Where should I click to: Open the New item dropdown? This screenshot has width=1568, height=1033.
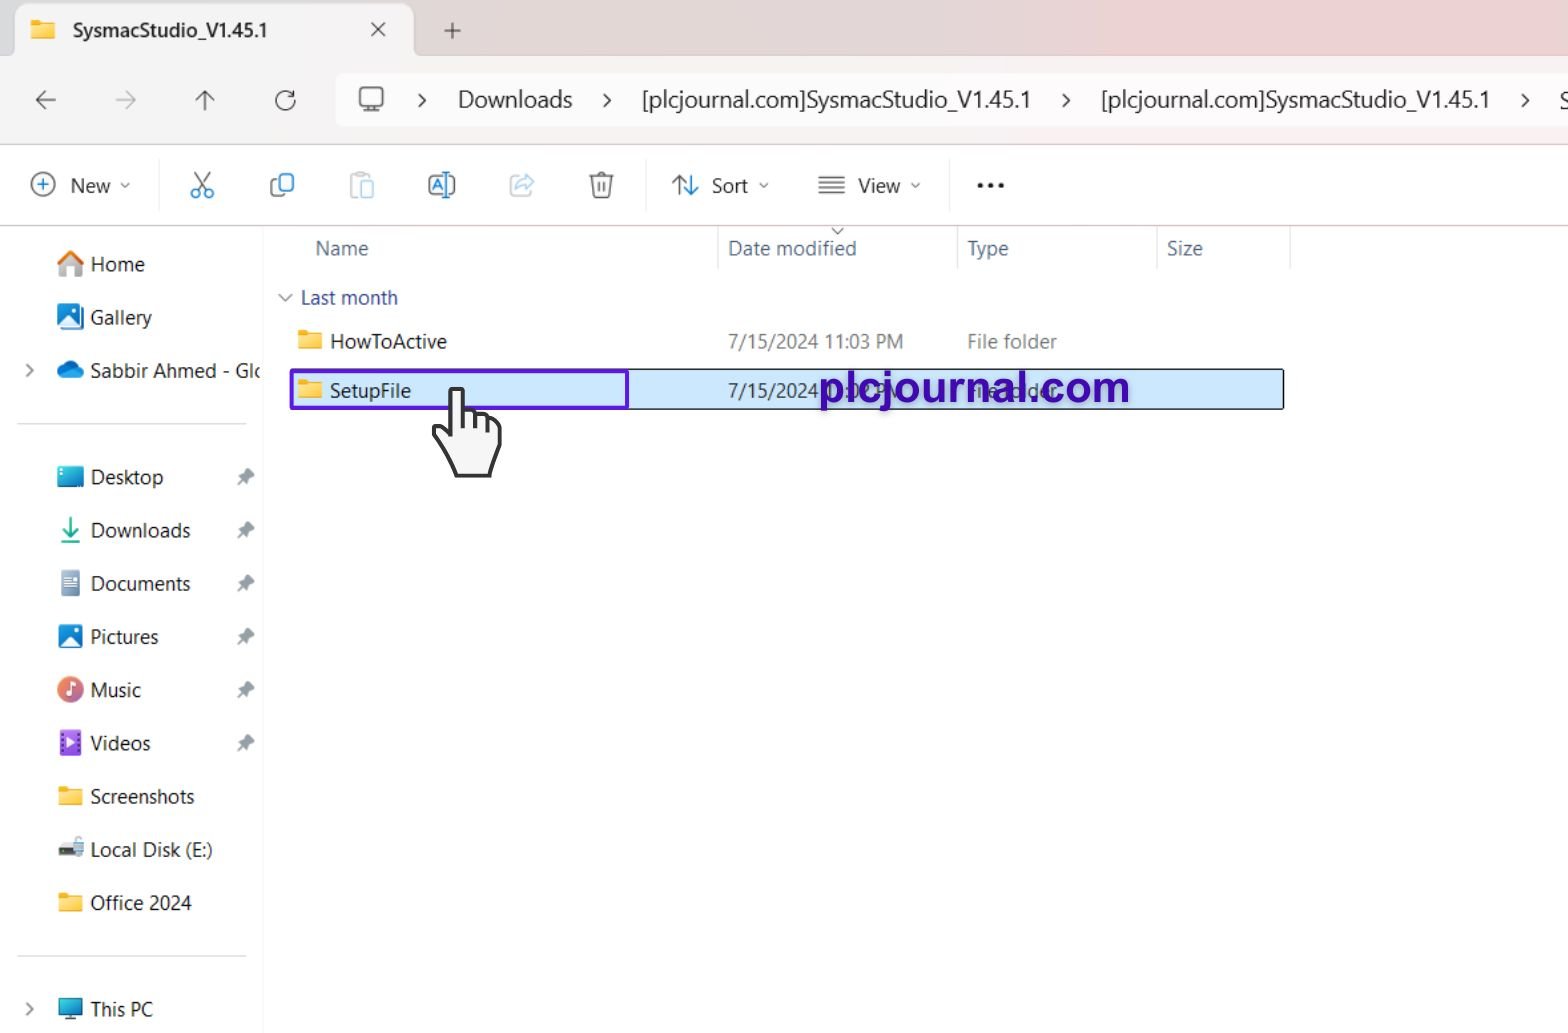[x=81, y=185]
